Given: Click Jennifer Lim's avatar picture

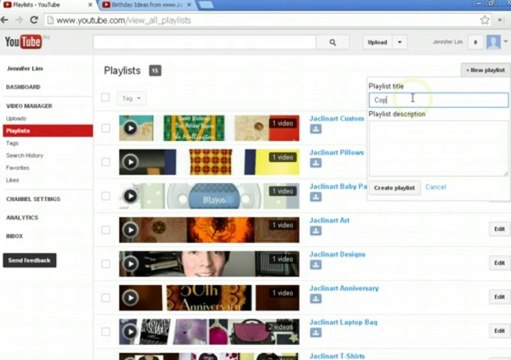Looking at the screenshot, I should coord(493,42).
